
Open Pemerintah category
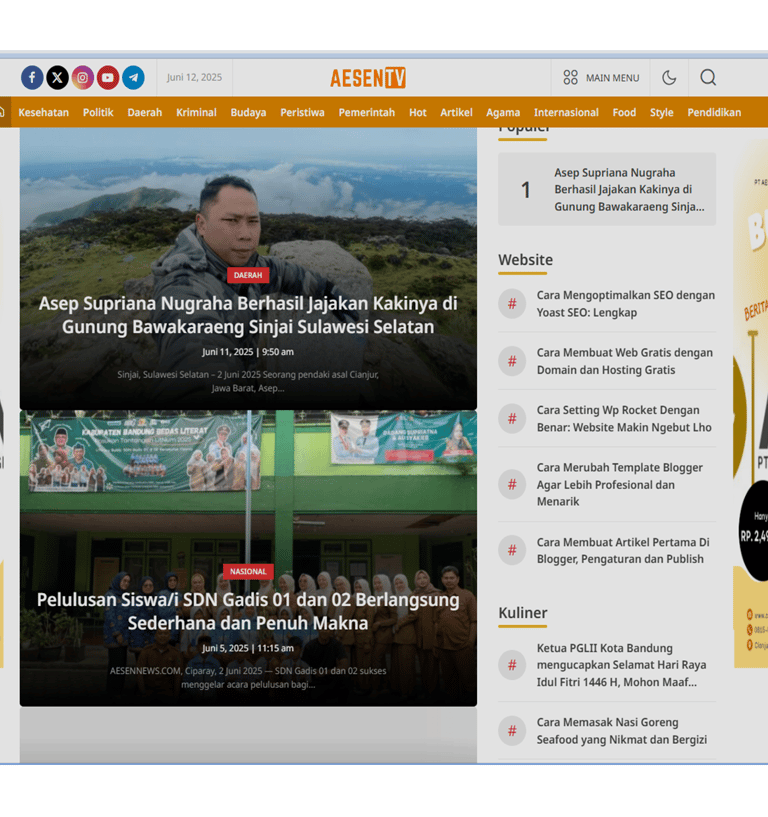[367, 113]
